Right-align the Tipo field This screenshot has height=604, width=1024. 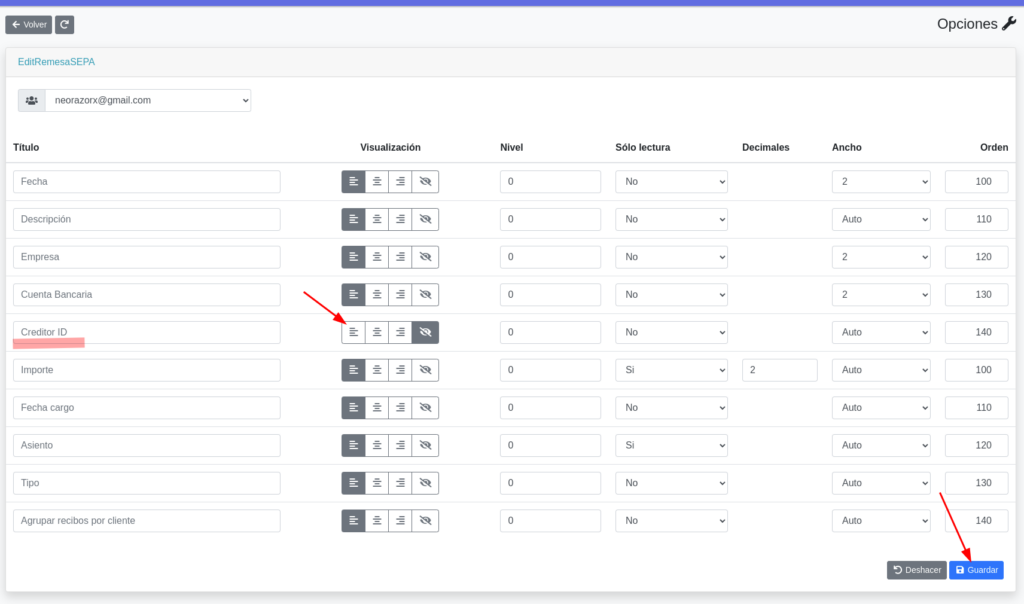pyautogui.click(x=400, y=483)
